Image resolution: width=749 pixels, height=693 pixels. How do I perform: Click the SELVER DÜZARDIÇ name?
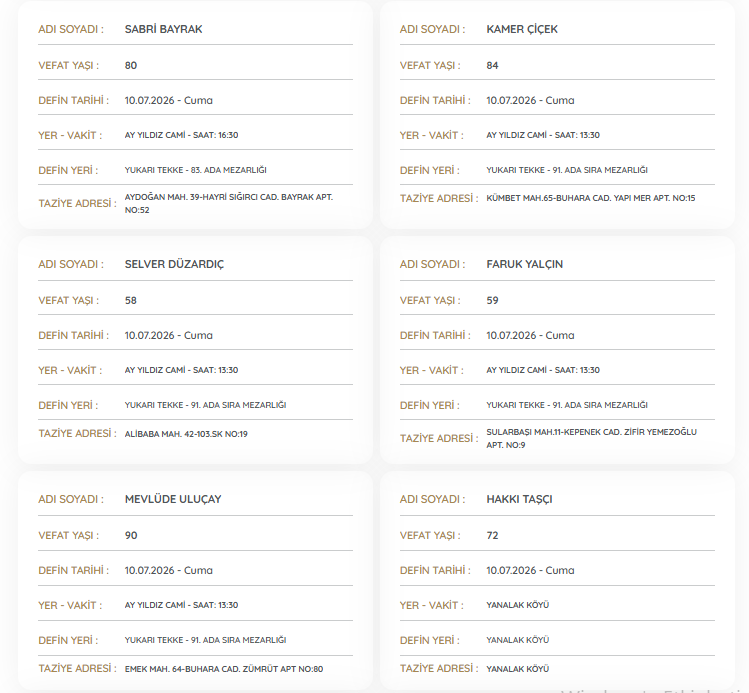[x=174, y=264]
